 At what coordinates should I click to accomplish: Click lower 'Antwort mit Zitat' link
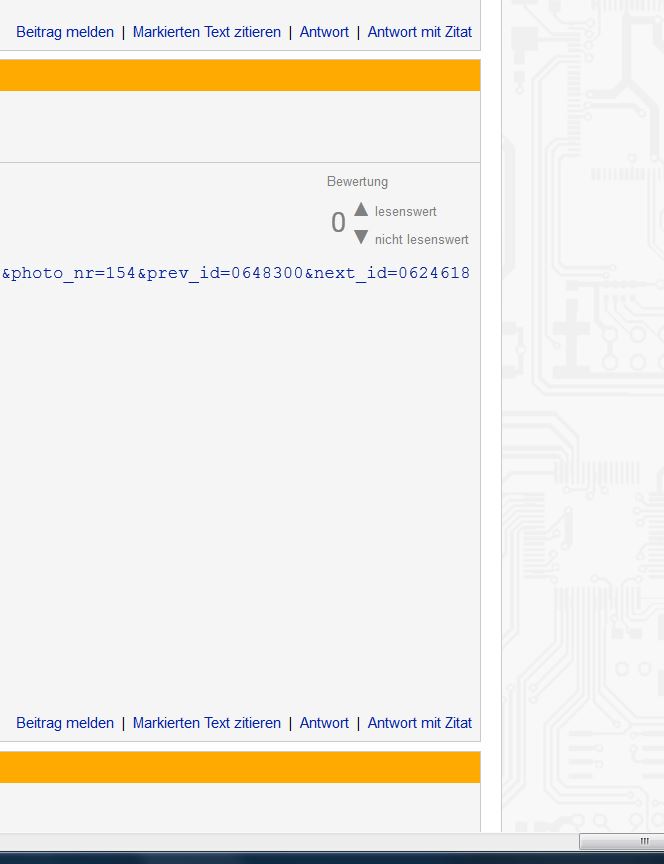coord(420,723)
